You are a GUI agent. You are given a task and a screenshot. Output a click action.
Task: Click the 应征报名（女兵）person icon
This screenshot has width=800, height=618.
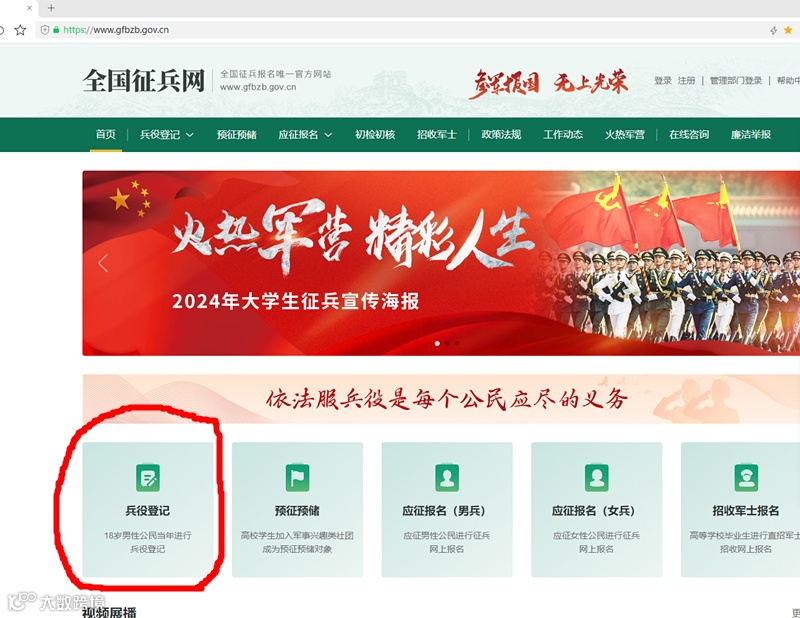click(596, 478)
